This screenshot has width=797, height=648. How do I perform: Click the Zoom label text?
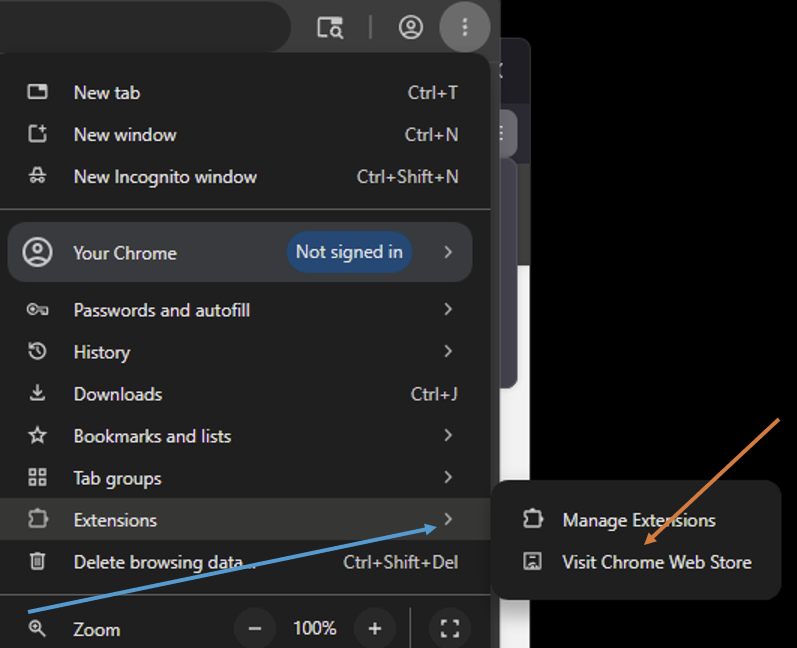tap(97, 630)
